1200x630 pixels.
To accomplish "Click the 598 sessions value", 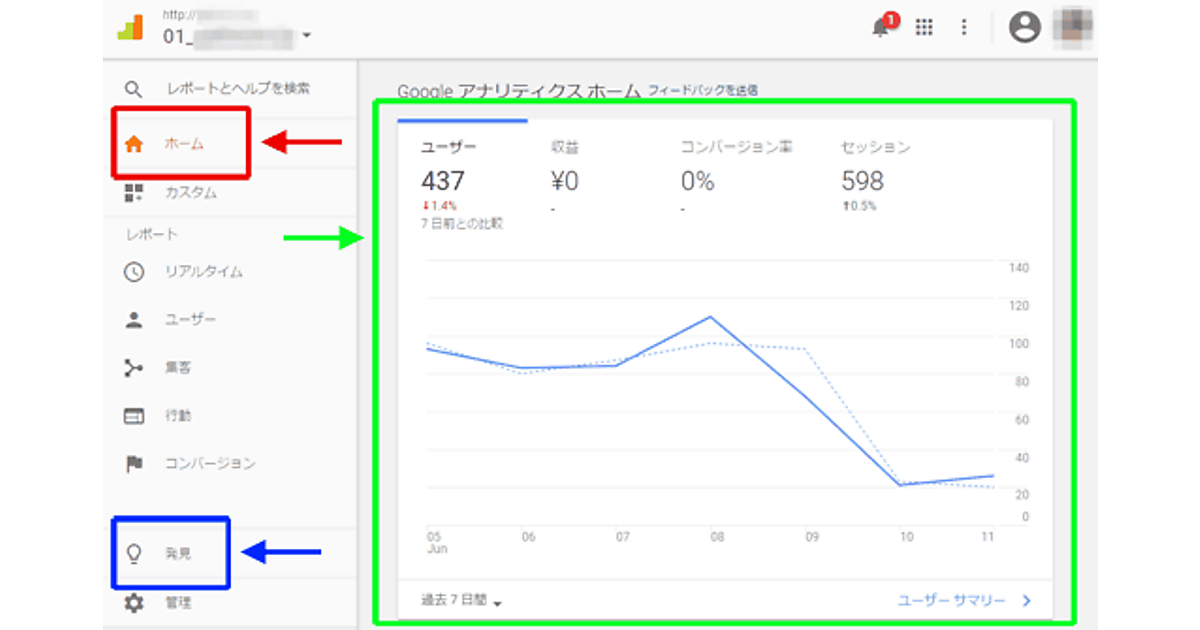I will click(x=863, y=181).
